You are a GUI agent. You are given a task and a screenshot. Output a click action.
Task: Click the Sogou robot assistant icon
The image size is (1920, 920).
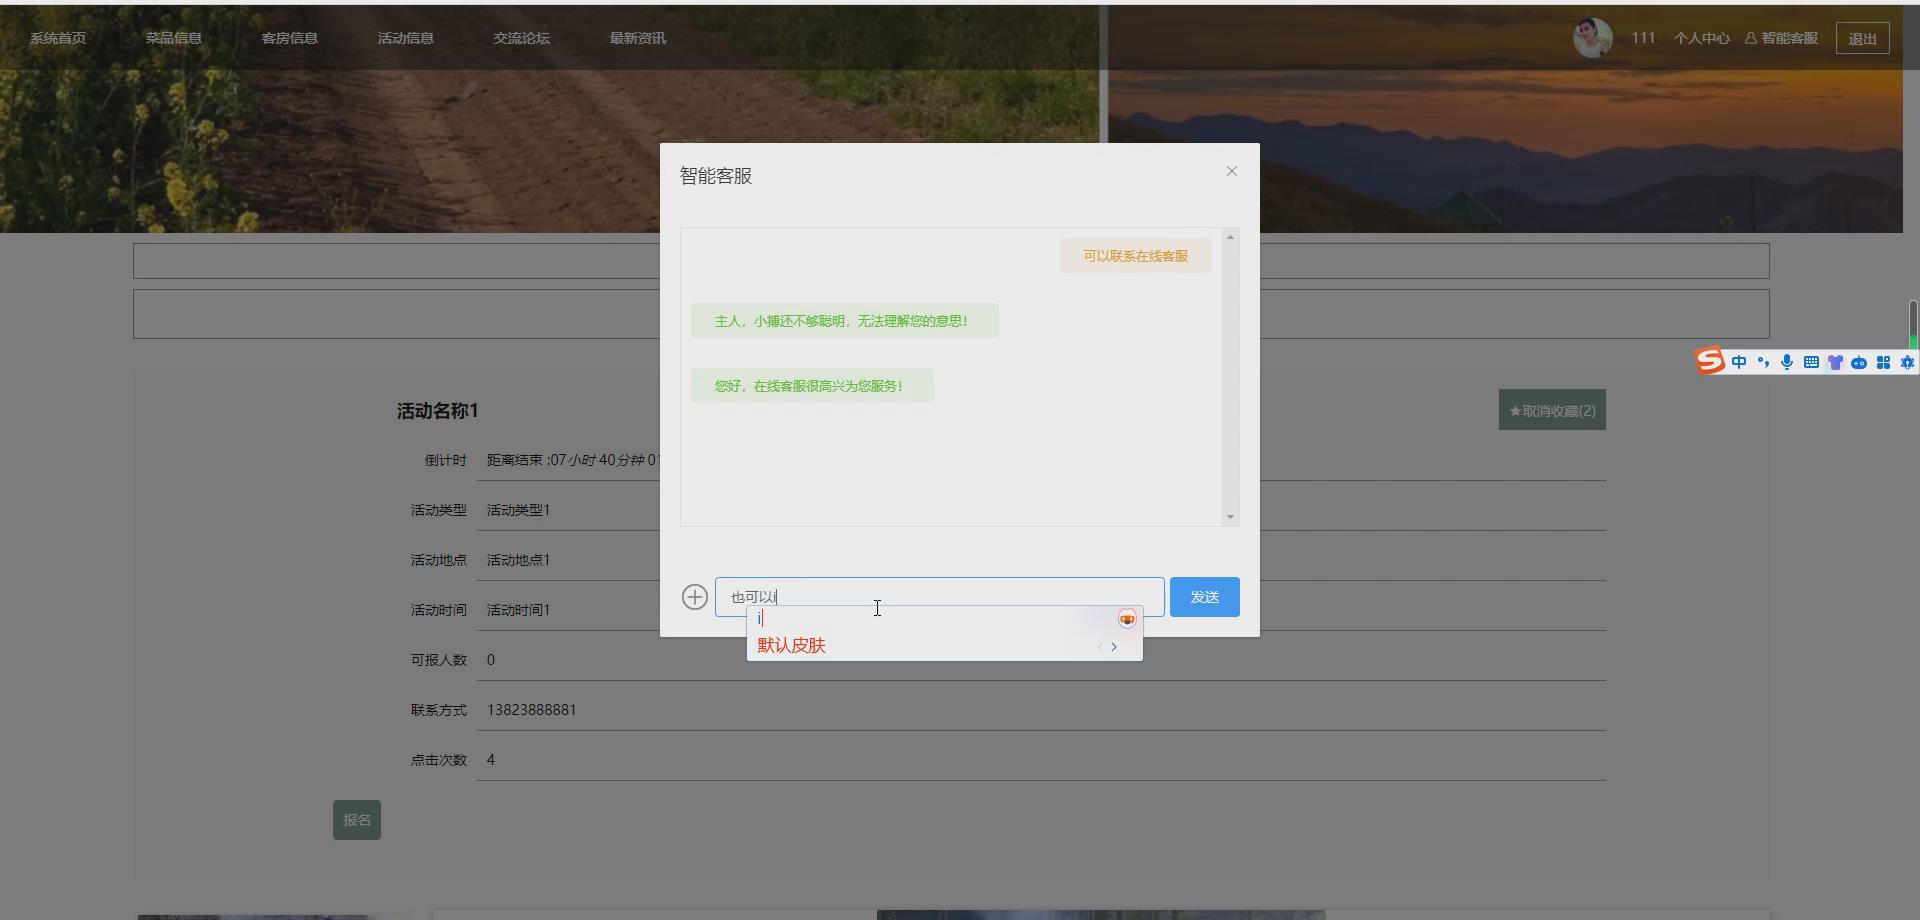pos(1859,362)
